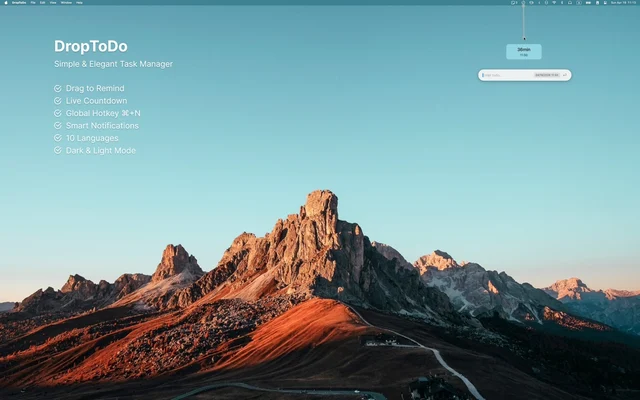Click the "Smart Notifications" feature line

pos(96,126)
